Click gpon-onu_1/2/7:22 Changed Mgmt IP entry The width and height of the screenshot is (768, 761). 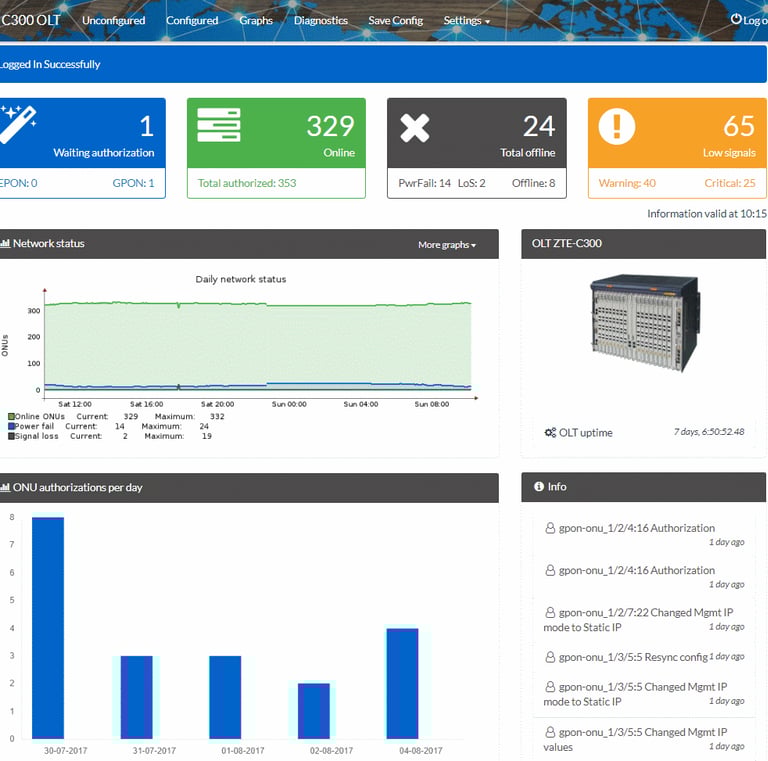[x=644, y=619]
